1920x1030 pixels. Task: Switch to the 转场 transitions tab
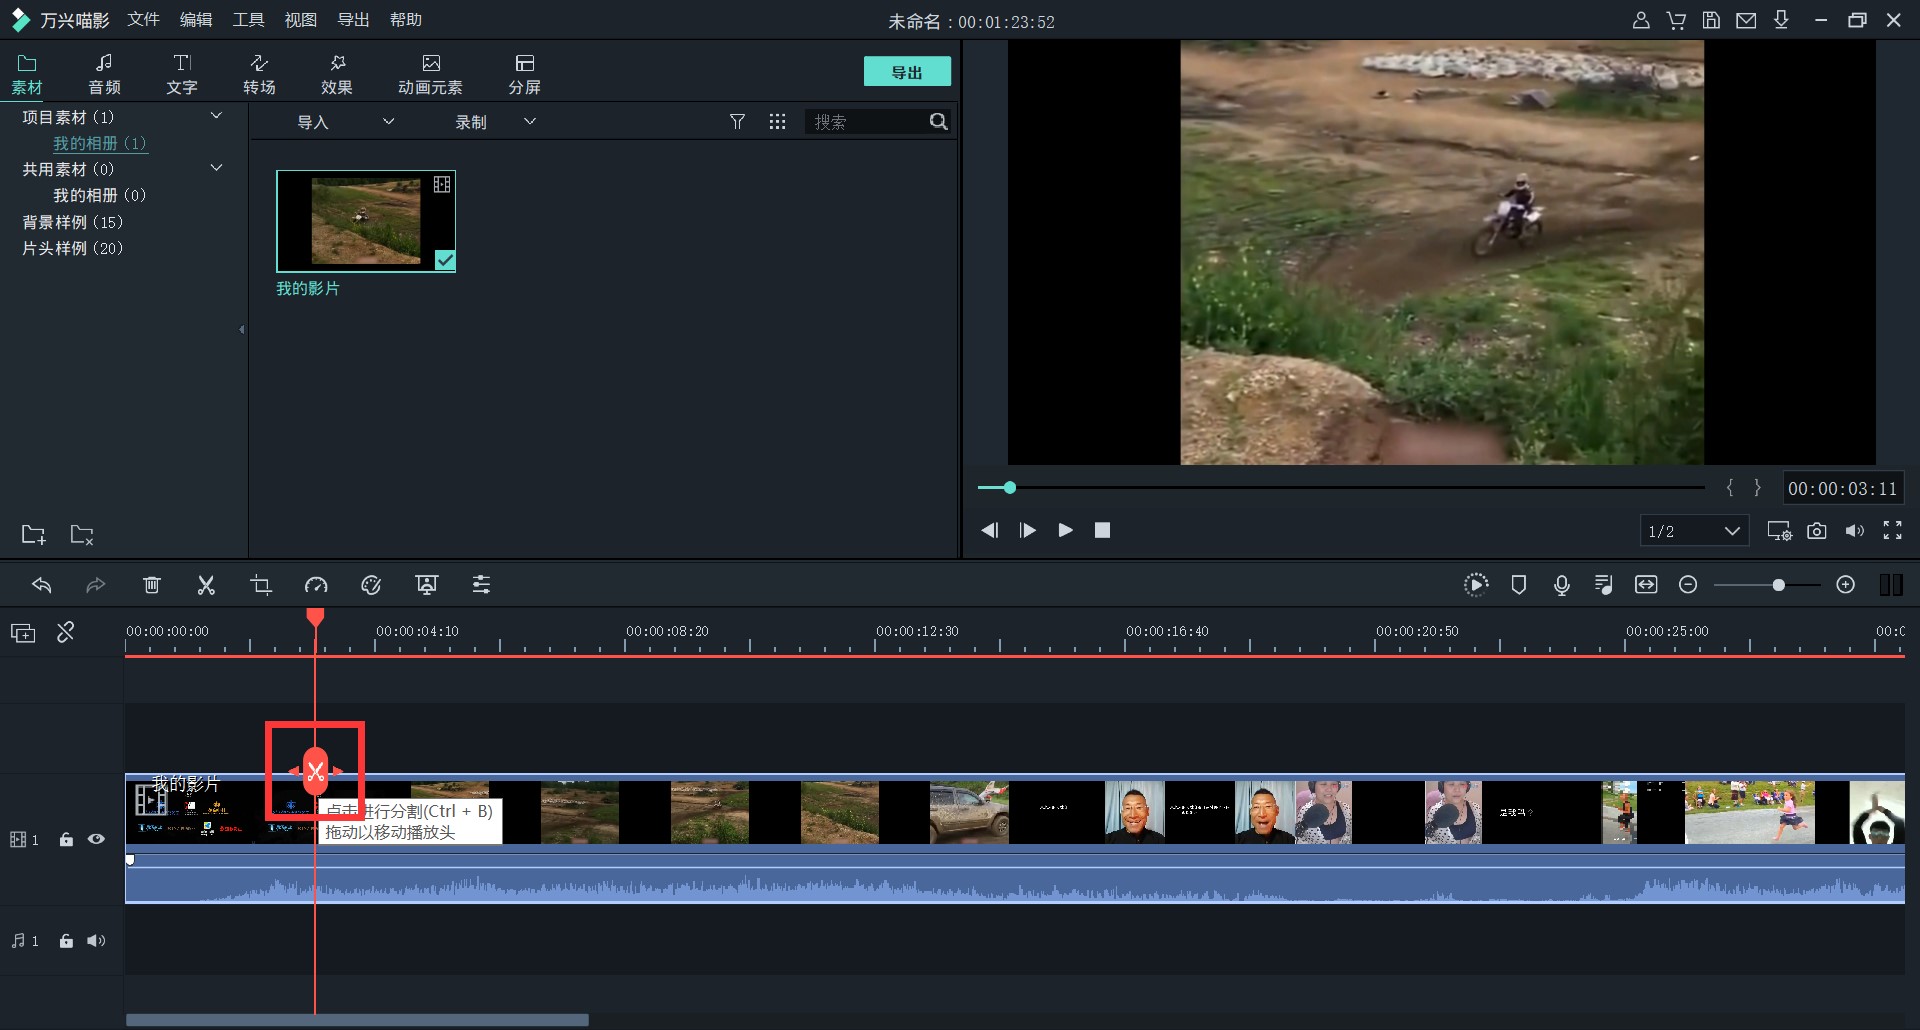[x=259, y=75]
